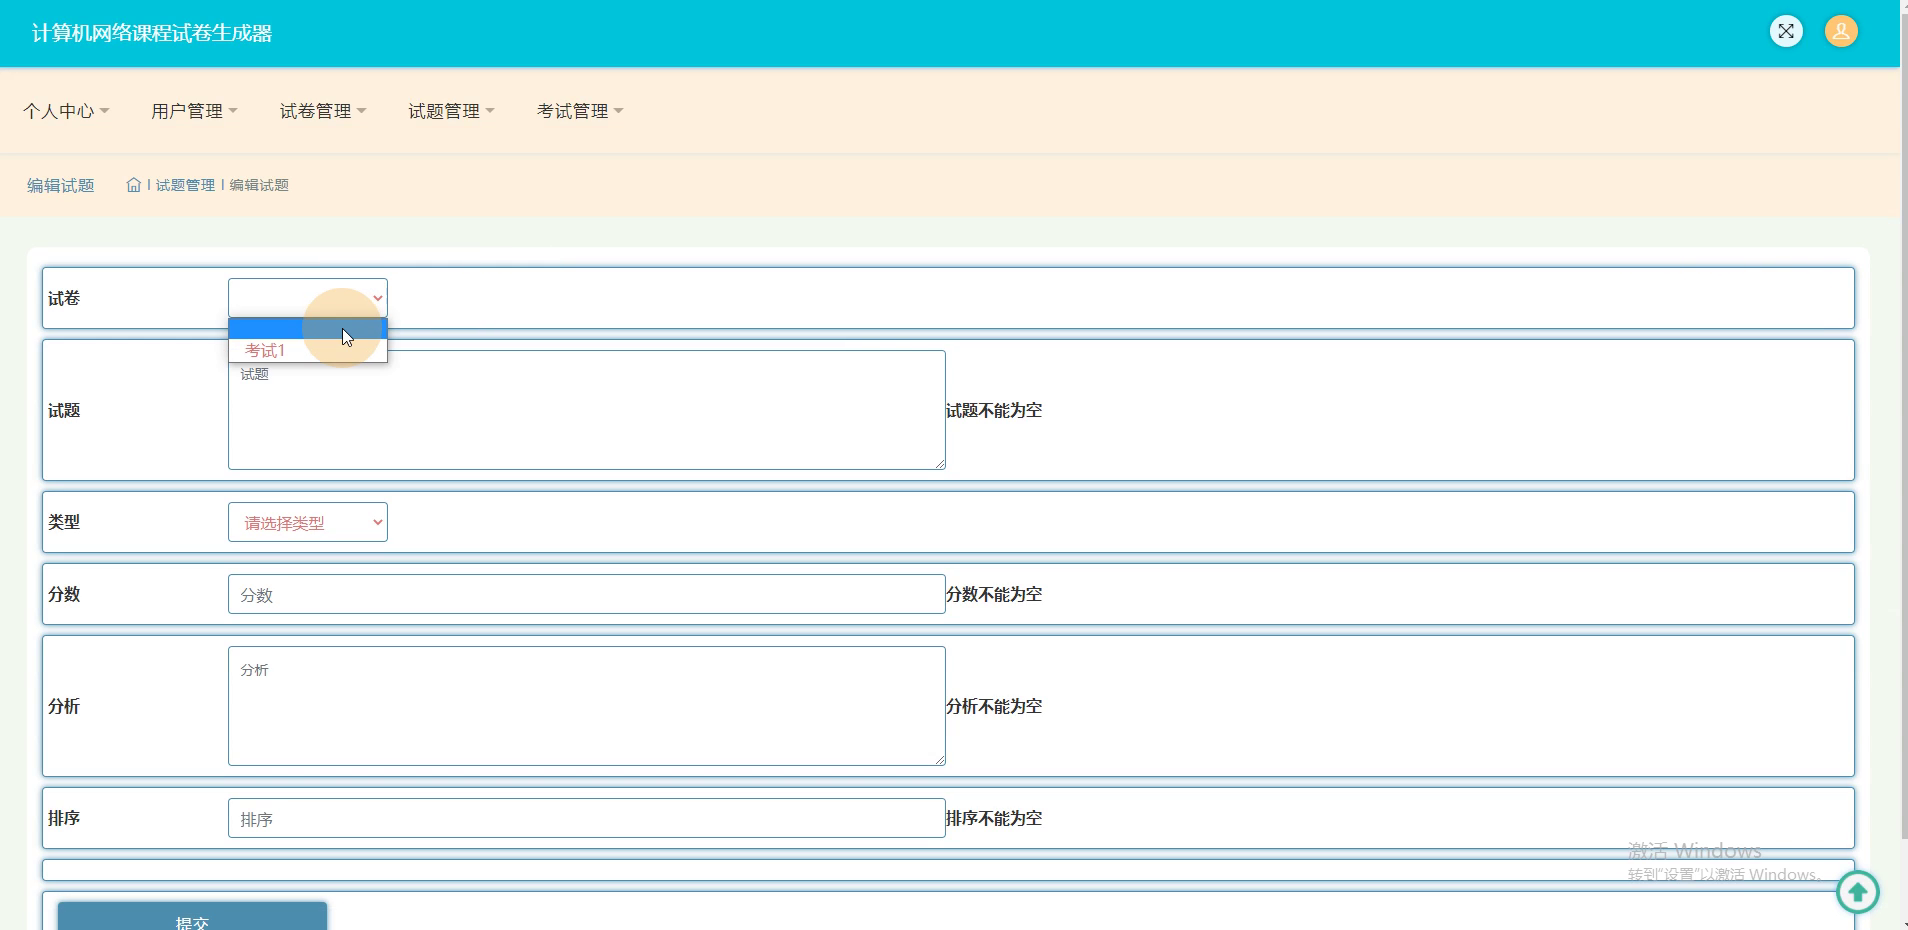Click the home icon in breadcrumb

pos(134,185)
